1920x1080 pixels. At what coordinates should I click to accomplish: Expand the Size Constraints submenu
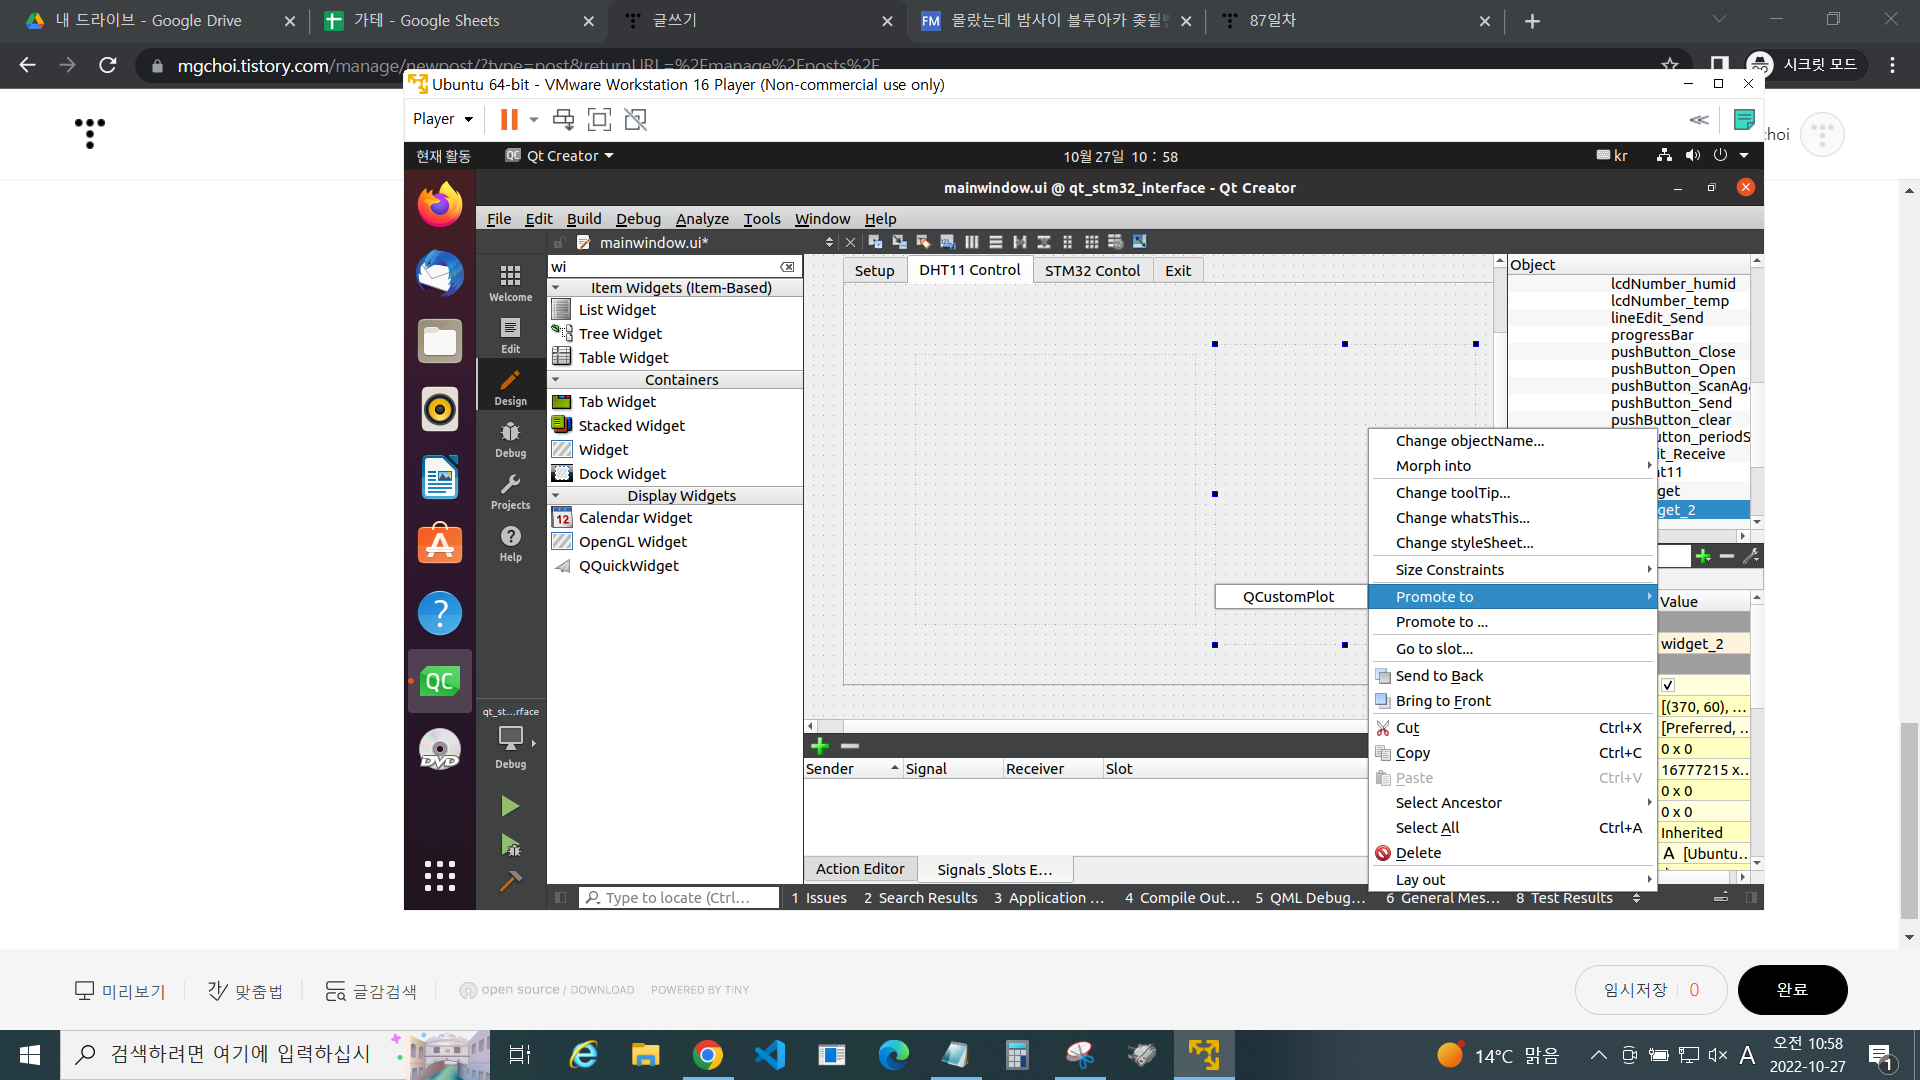coord(1513,570)
